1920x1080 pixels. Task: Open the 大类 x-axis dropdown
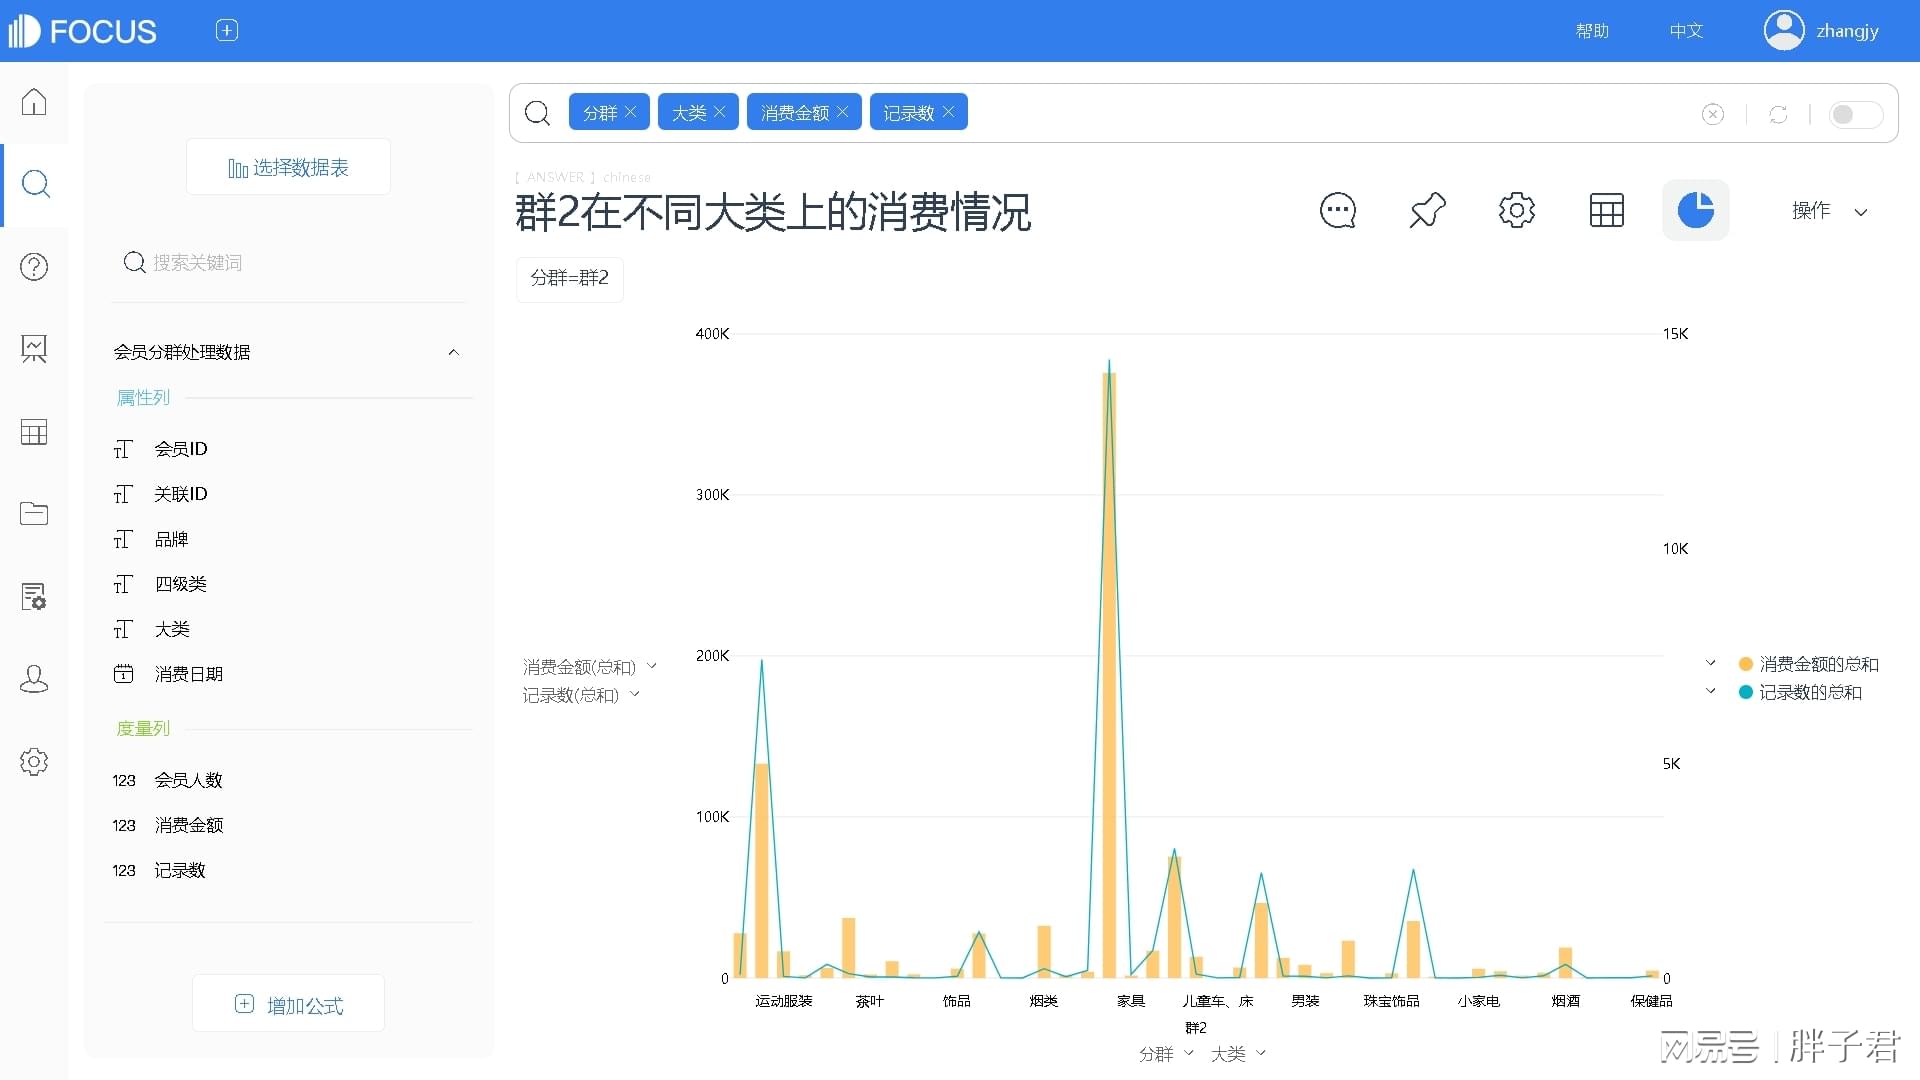click(x=1238, y=1054)
